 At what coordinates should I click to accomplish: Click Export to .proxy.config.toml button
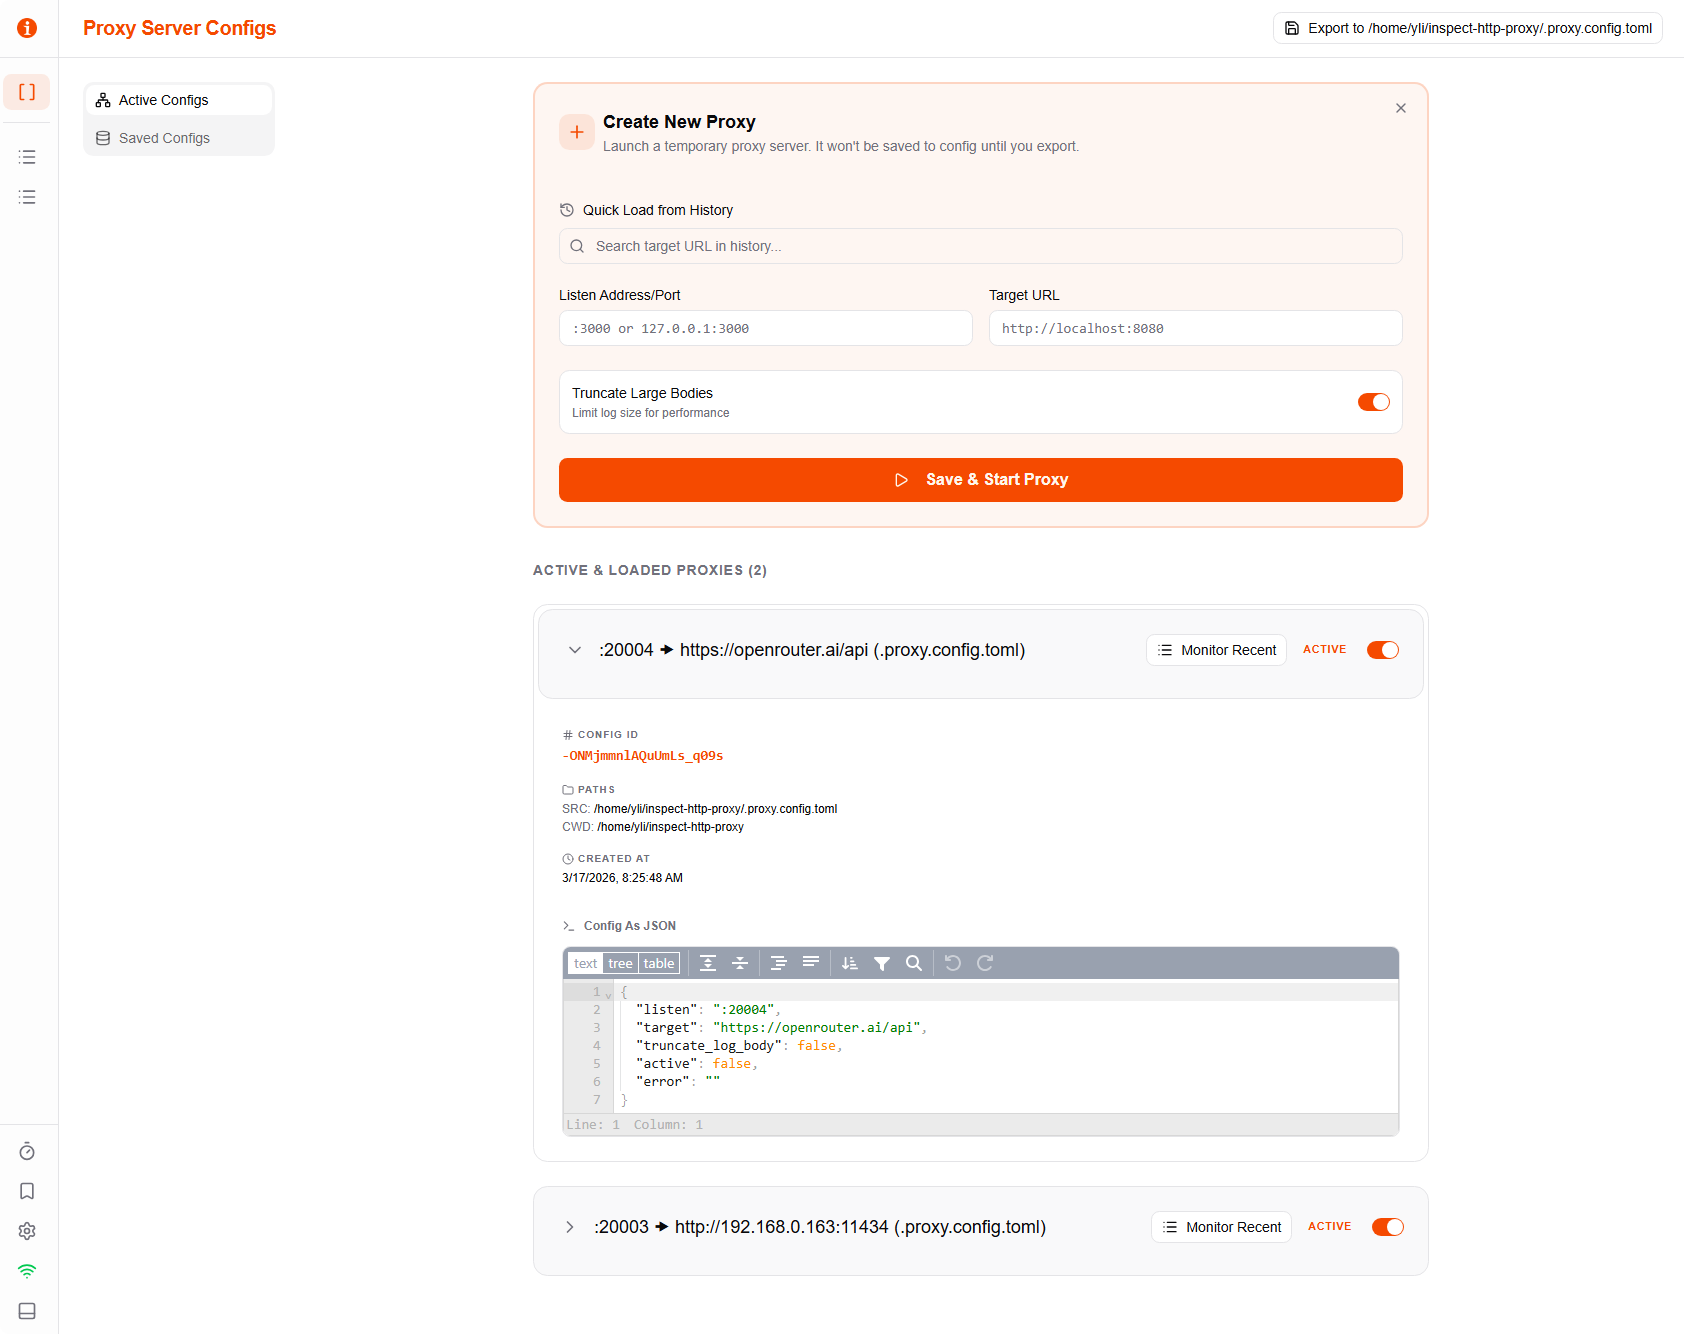(x=1468, y=28)
